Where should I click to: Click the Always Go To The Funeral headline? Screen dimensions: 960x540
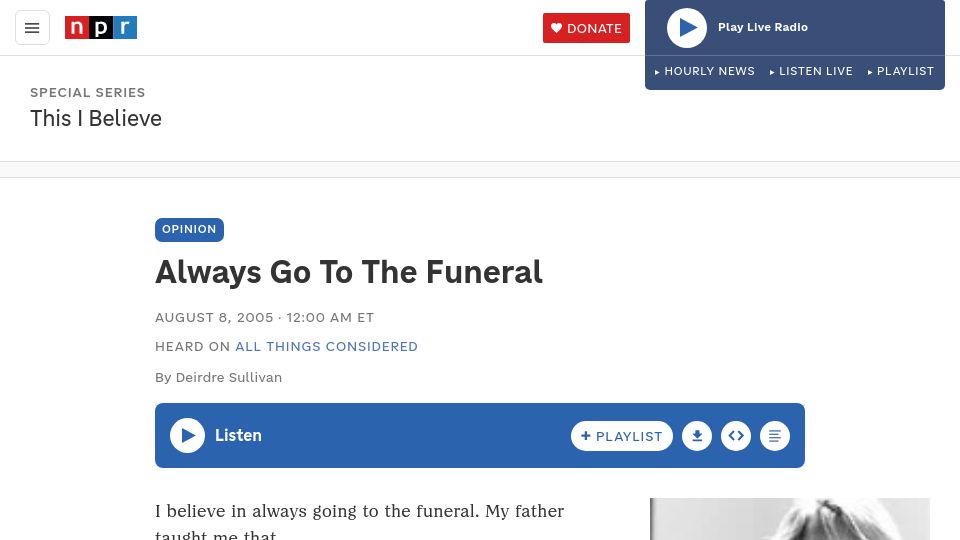pos(349,272)
